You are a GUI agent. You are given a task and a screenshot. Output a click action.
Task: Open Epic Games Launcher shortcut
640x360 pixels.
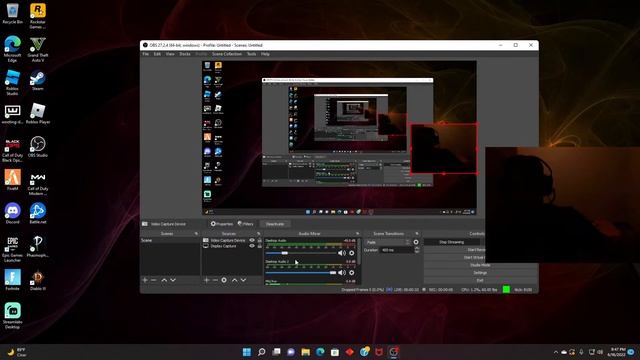(x=13, y=249)
